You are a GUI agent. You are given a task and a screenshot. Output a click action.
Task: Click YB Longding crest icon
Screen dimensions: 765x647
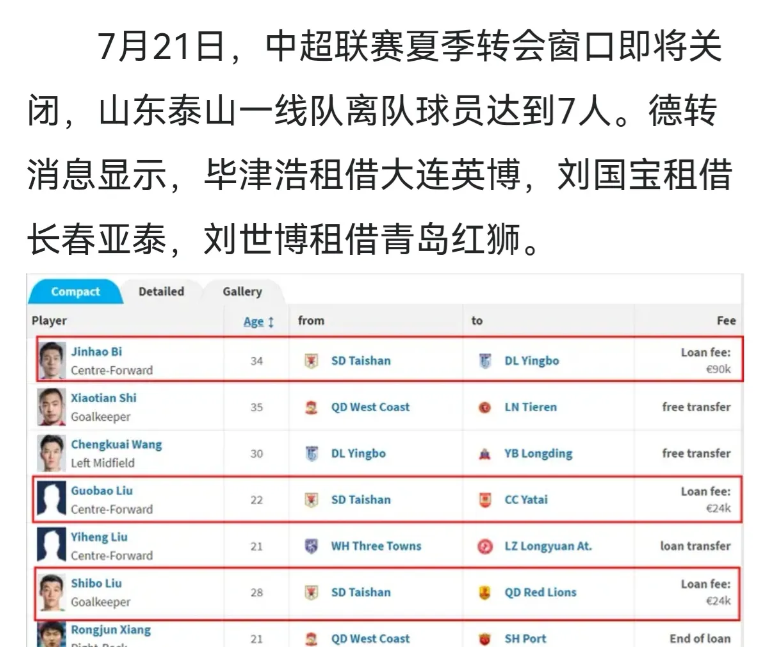(484, 454)
